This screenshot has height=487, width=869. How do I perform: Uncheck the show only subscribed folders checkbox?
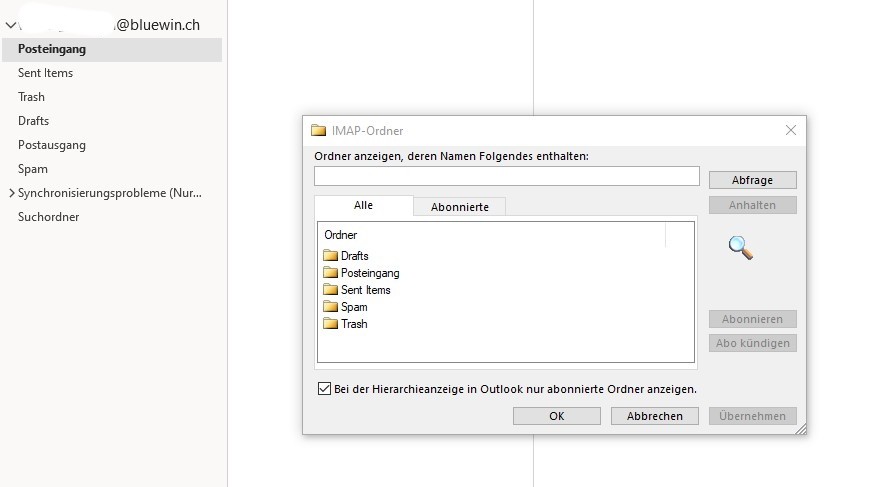324,389
